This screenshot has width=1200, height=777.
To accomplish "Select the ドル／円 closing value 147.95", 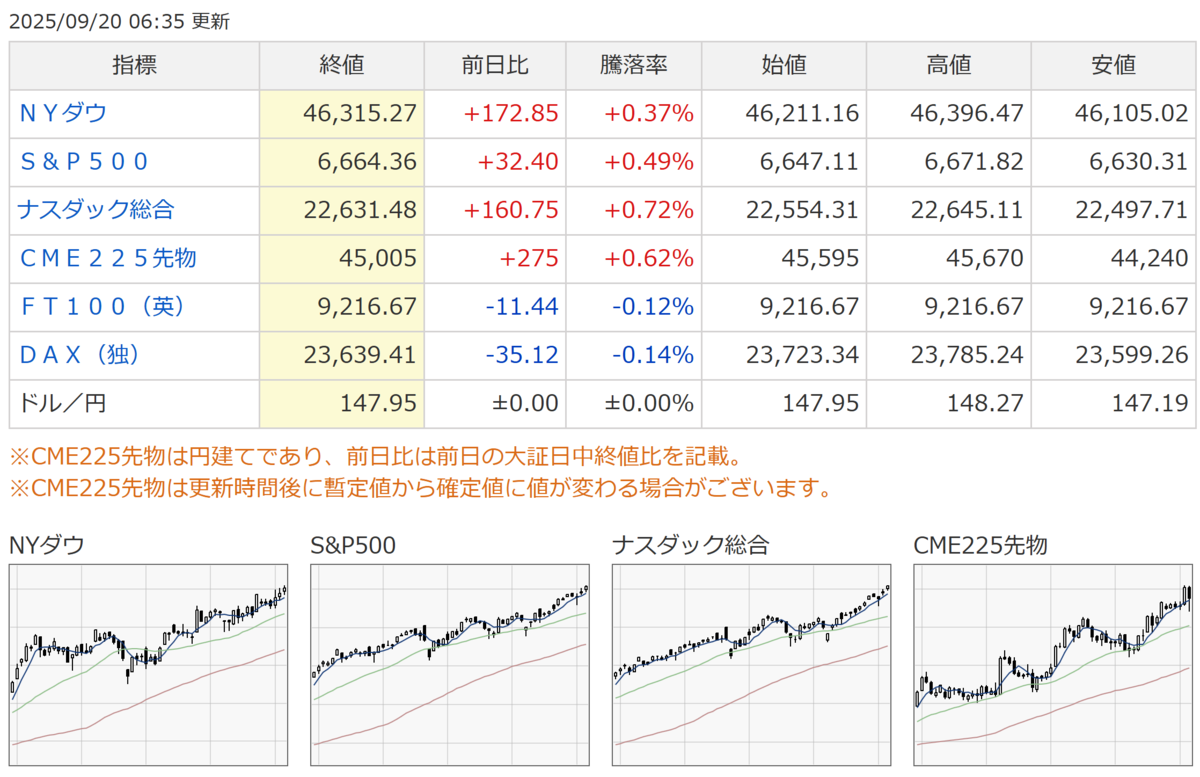I will pos(380,403).
